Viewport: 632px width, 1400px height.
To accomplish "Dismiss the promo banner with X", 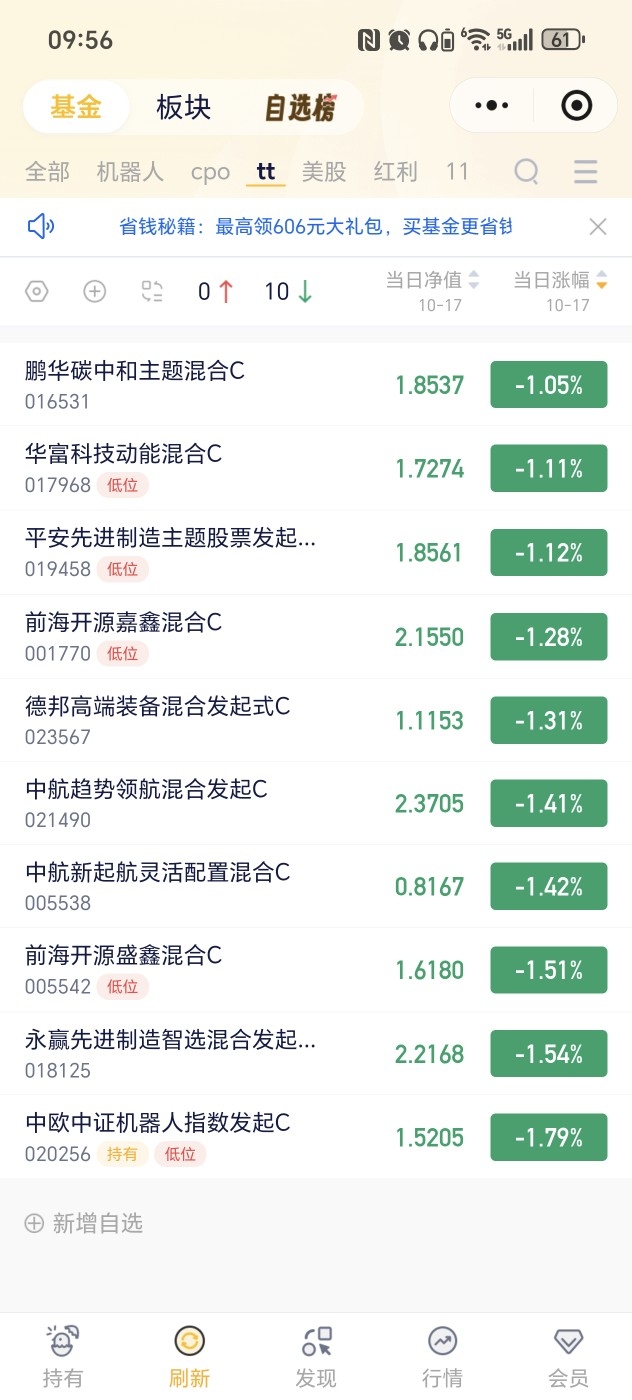I will coord(598,227).
